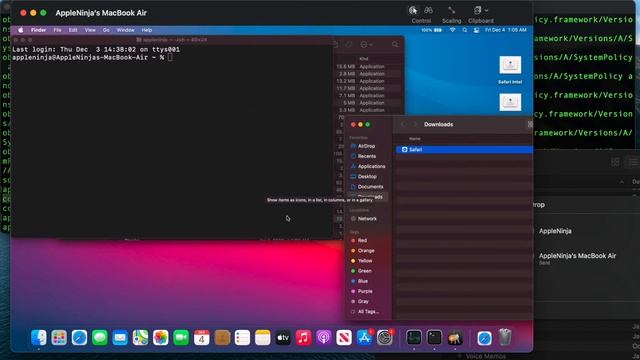This screenshot has width=640, height=360.
Task: Open Music from the Dock
Action: point(303,338)
